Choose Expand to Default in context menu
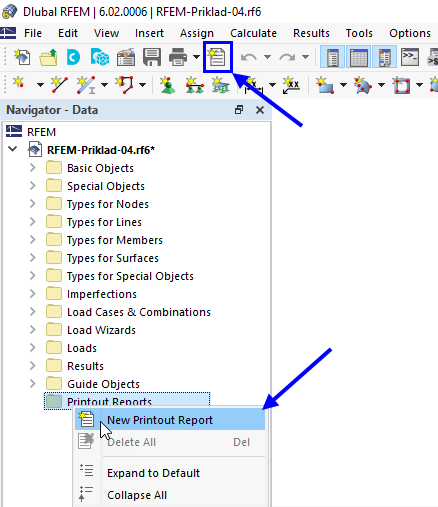Screen dimensions: 438x507 point(170,473)
